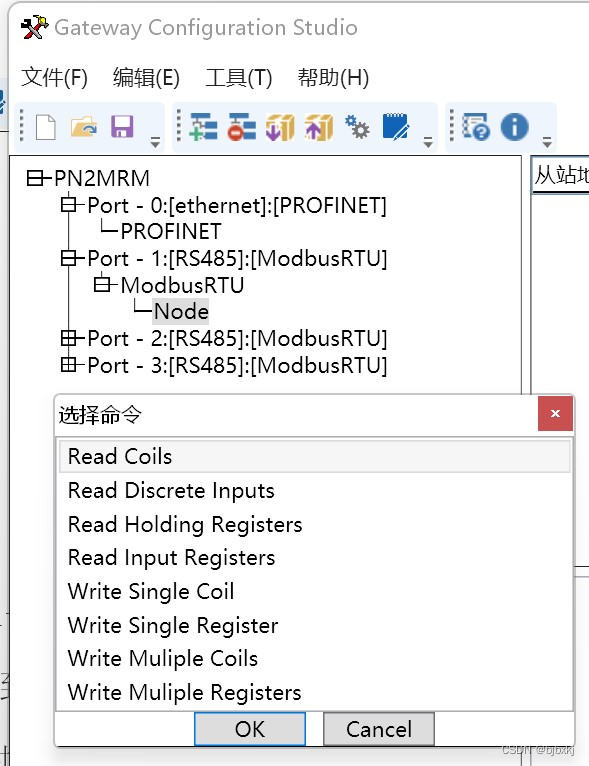
Task: Select the ModbusRTU tree item
Action: tap(182, 285)
